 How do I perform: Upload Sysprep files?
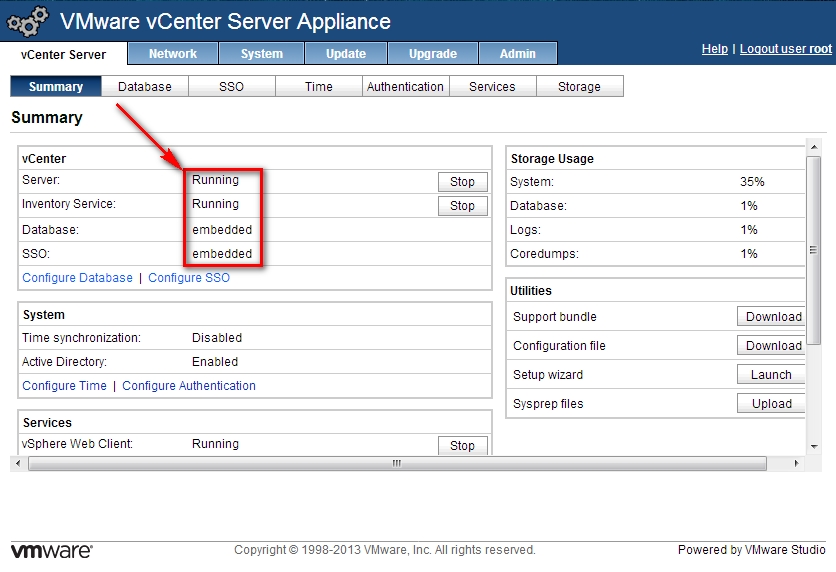pos(771,404)
